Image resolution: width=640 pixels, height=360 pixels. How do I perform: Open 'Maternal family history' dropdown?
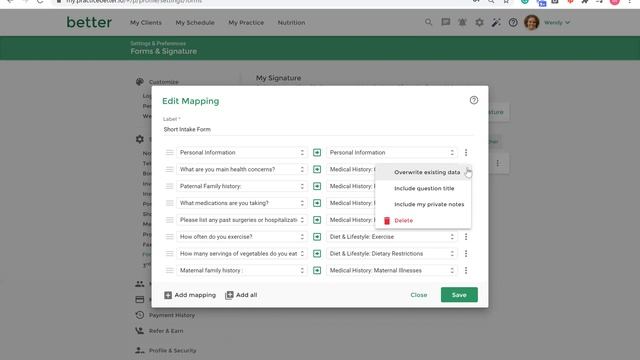click(242, 270)
